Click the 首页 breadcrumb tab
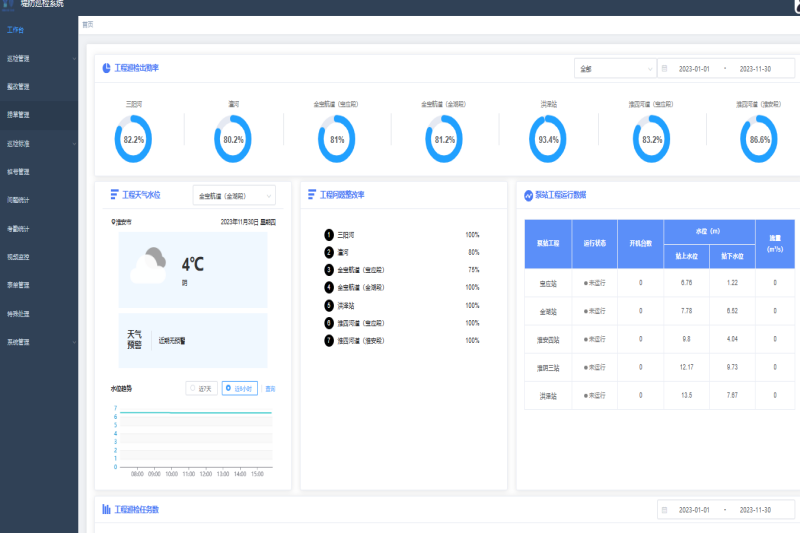 (88, 24)
